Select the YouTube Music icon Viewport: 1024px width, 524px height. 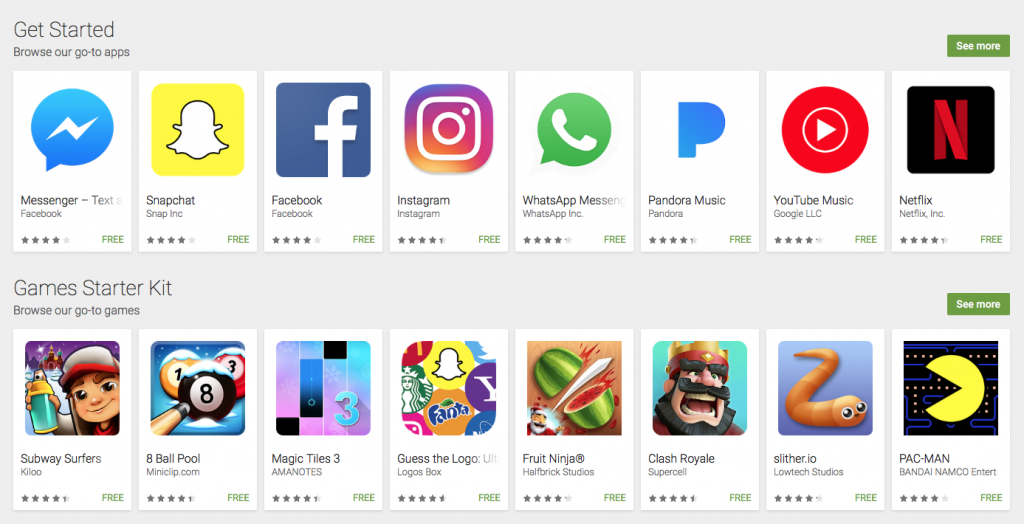click(825, 129)
